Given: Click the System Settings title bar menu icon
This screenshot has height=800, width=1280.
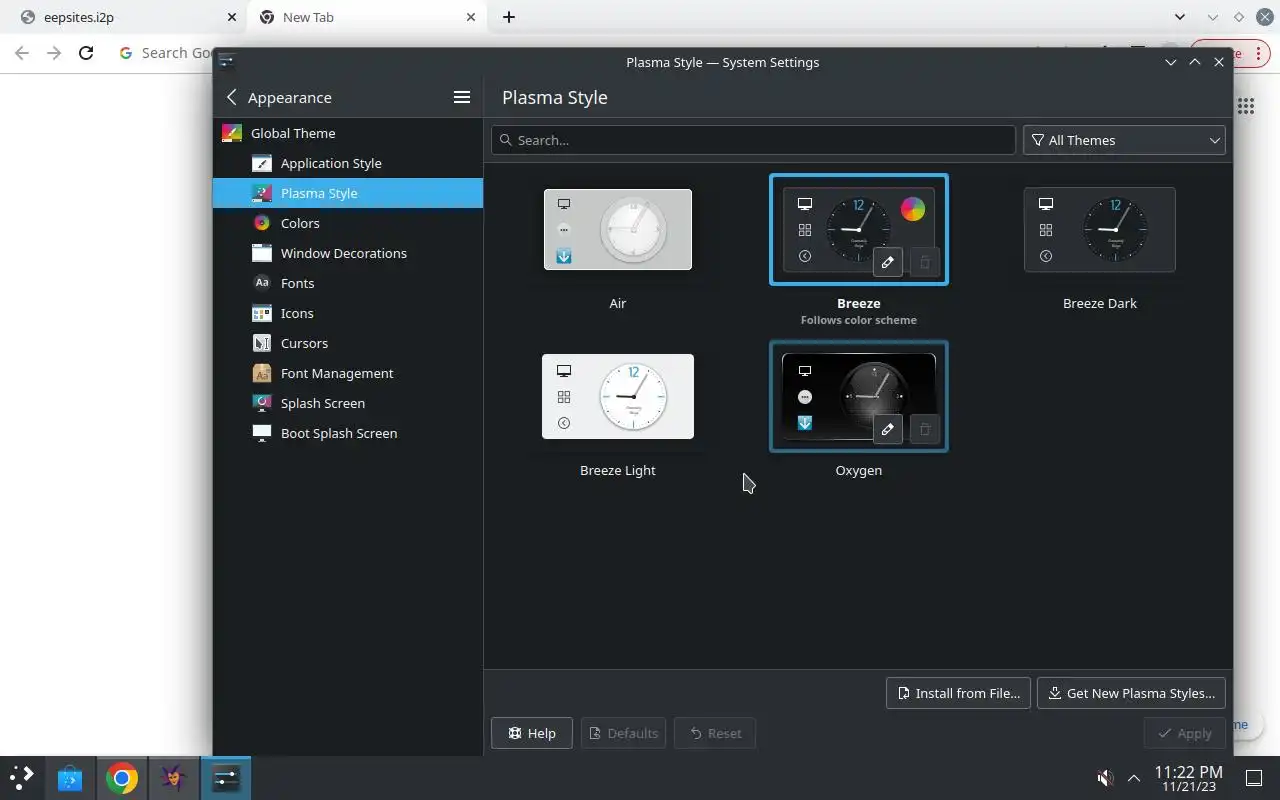Looking at the screenshot, I should pos(226,61).
